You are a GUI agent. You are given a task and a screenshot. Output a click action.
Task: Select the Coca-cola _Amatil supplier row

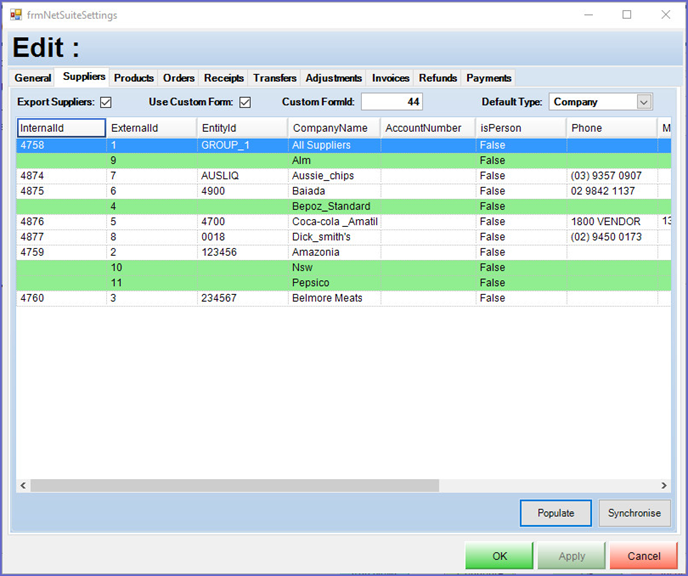pyautogui.click(x=333, y=222)
